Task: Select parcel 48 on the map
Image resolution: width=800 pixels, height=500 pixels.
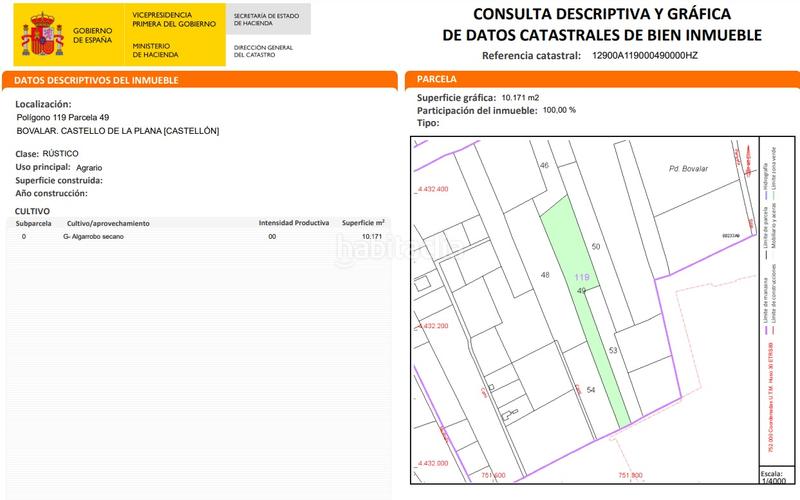Action: pos(545,274)
